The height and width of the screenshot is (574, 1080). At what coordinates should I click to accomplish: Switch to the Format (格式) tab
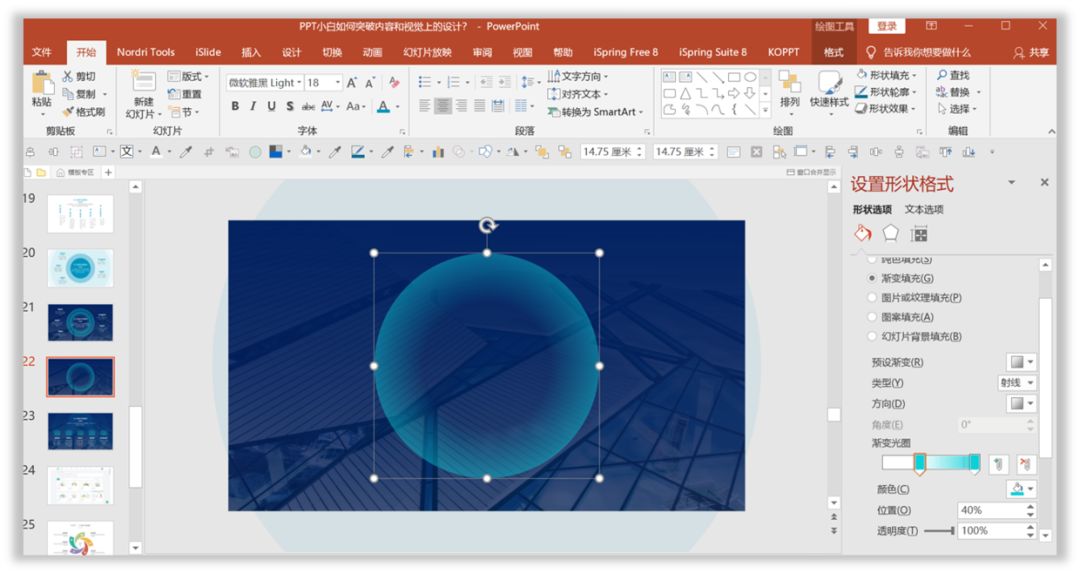point(833,52)
